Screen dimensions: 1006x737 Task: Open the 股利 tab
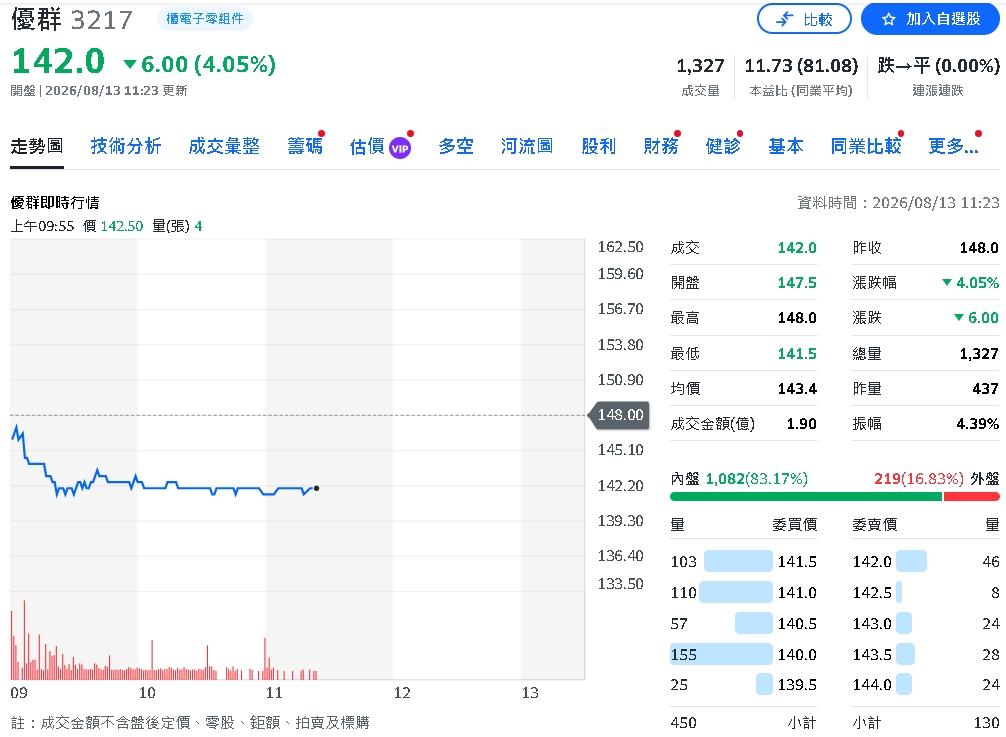tap(599, 146)
